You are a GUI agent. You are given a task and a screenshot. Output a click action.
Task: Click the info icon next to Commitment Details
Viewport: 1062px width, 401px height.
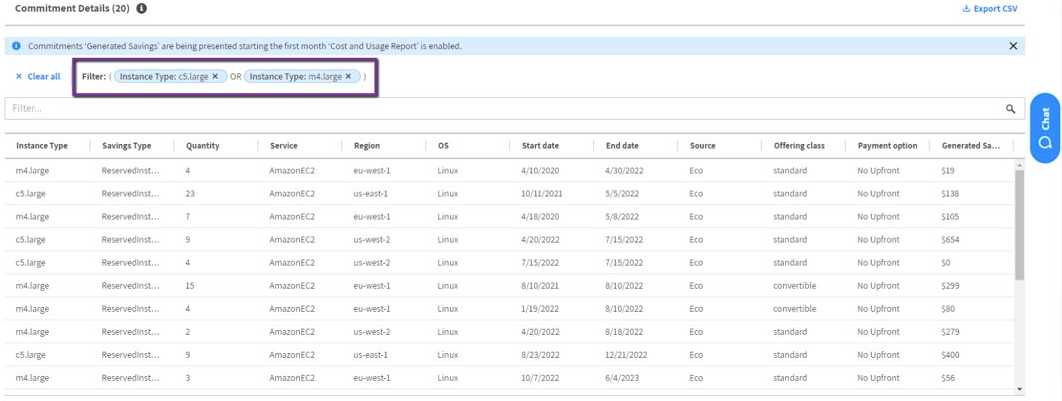141,9
